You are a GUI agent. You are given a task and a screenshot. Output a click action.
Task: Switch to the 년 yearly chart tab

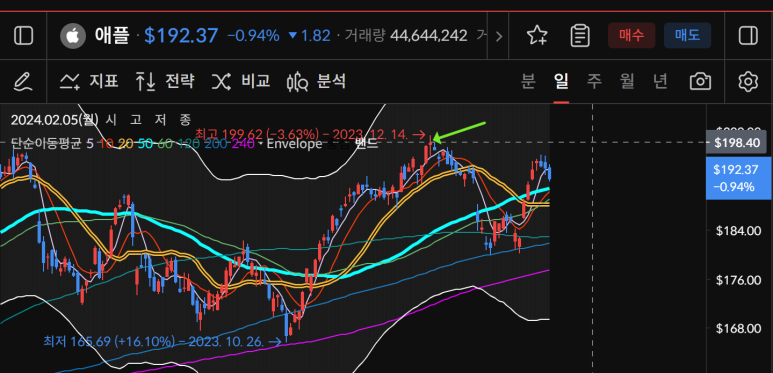pyautogui.click(x=660, y=81)
